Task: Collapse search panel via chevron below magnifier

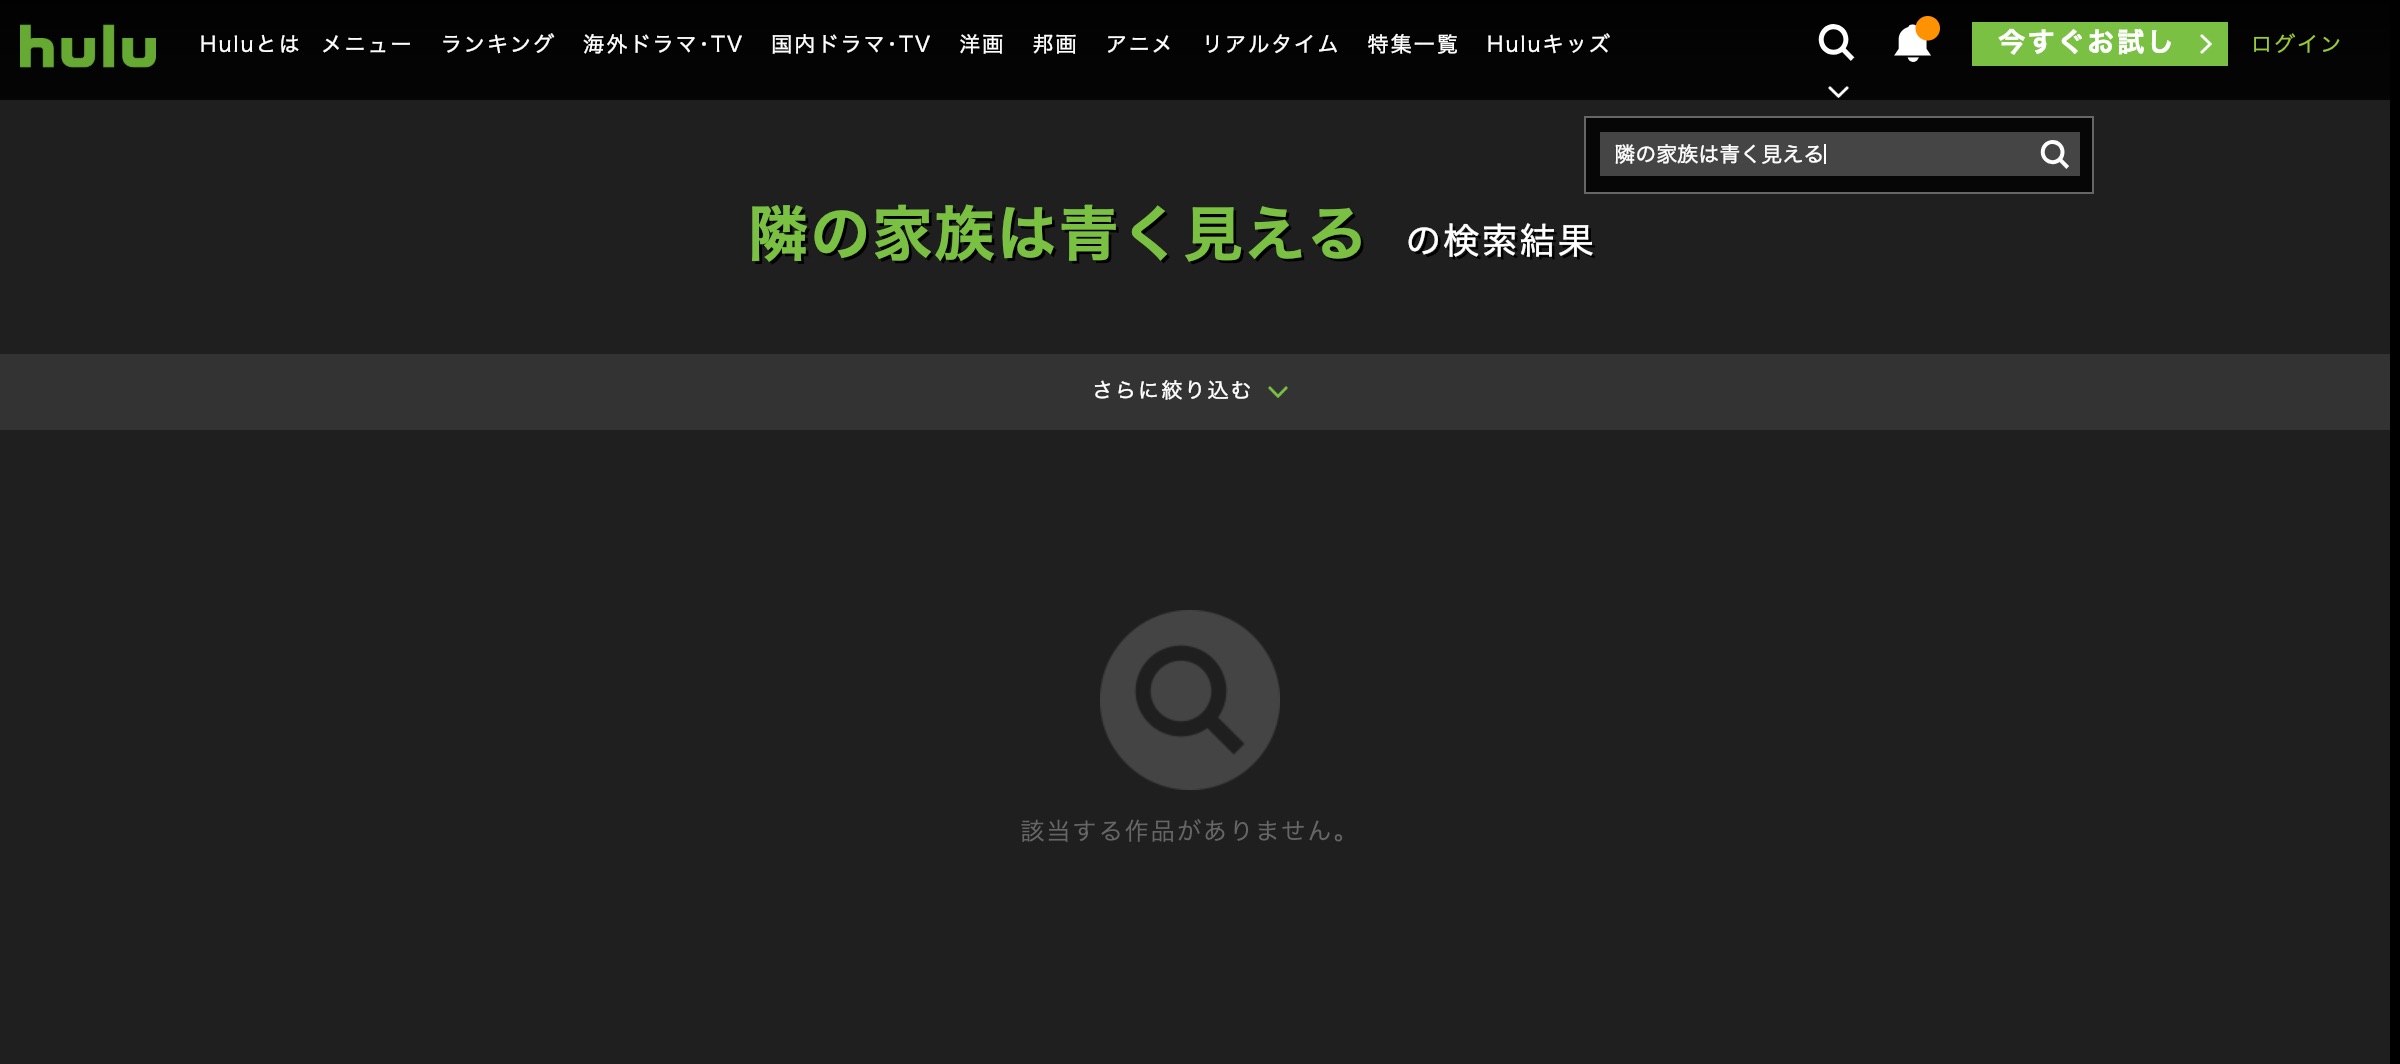Action: tap(1838, 92)
